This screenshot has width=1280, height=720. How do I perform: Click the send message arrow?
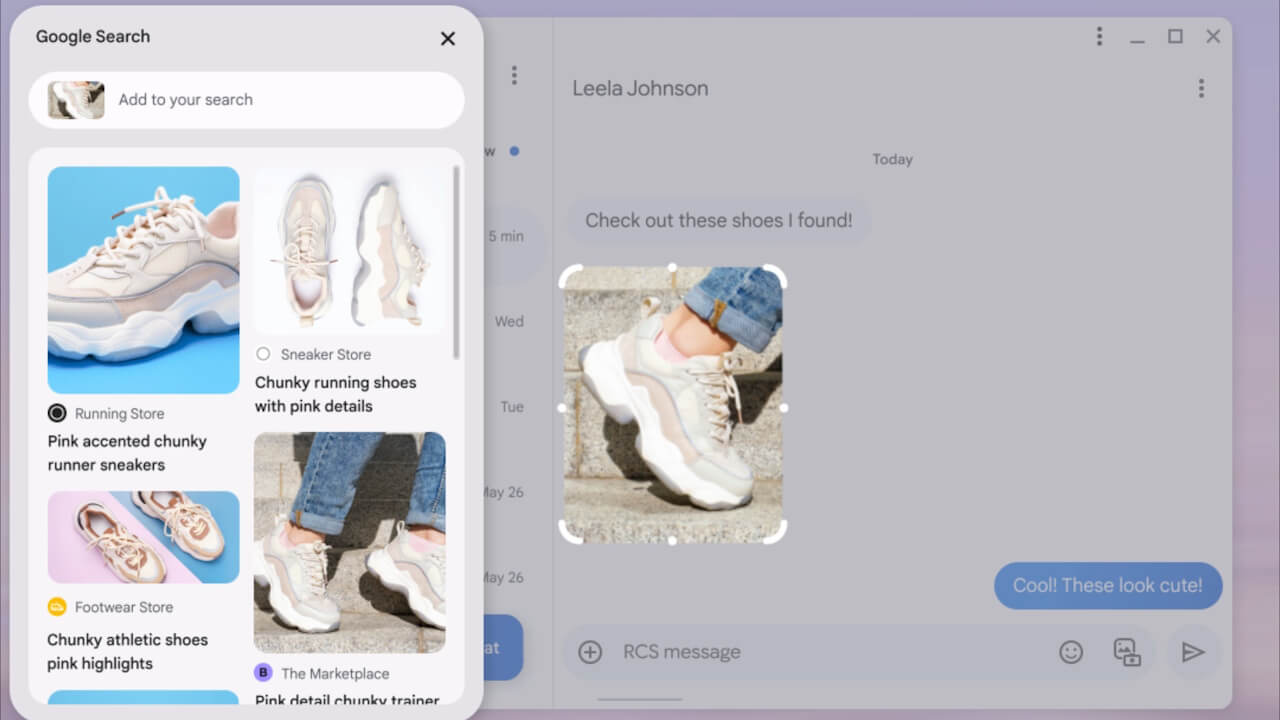tap(1193, 652)
